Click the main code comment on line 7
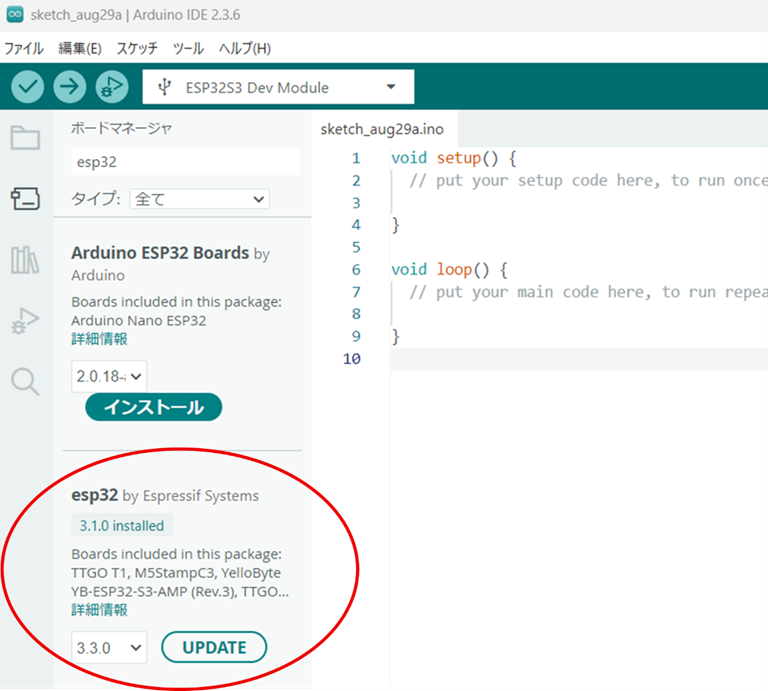Image resolution: width=768 pixels, height=691 pixels. (588, 292)
